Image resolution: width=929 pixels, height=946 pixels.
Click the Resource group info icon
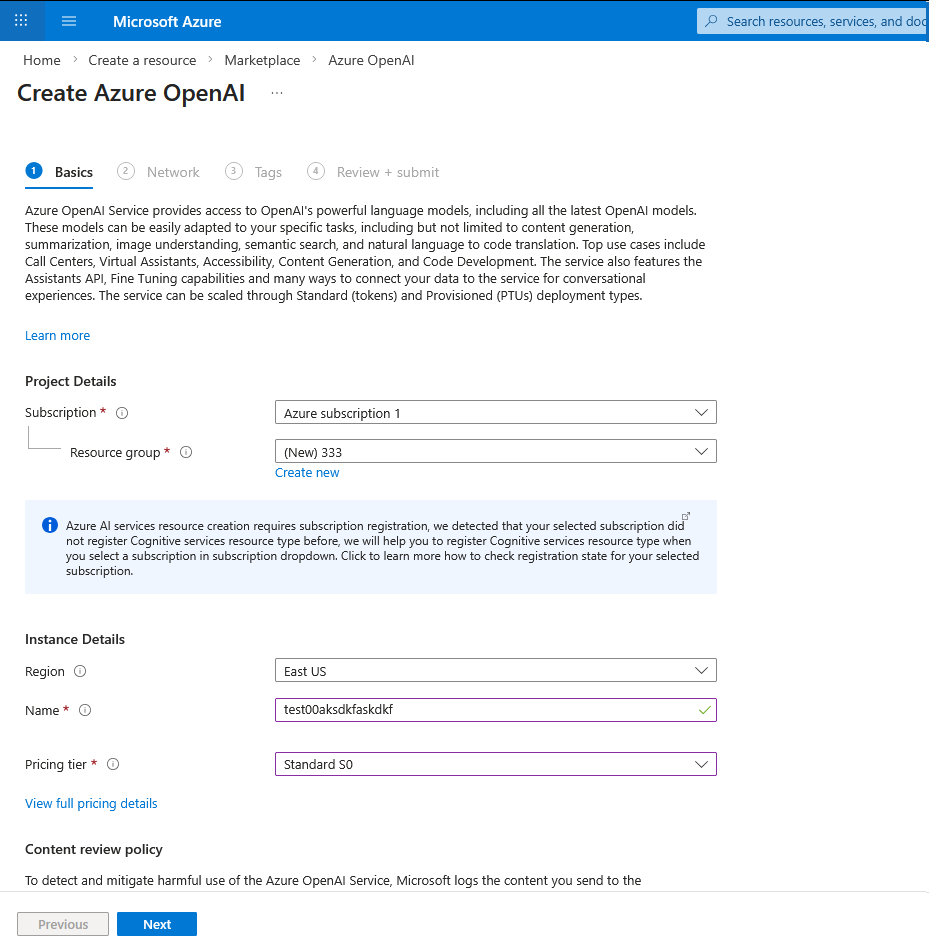coord(186,452)
